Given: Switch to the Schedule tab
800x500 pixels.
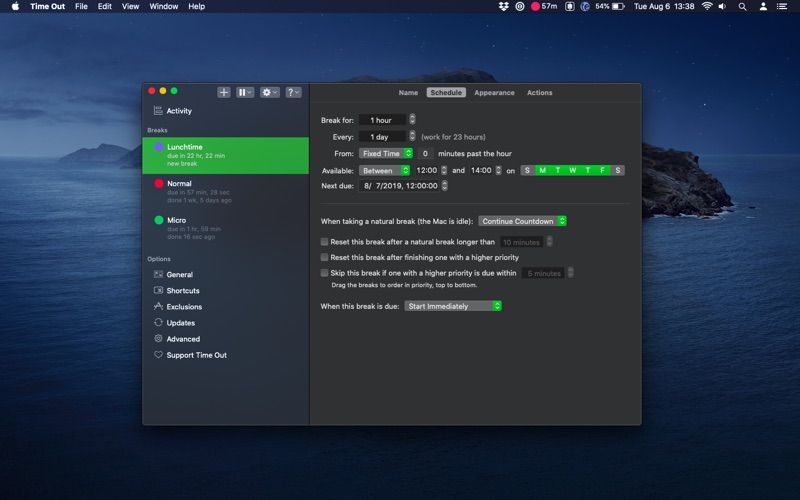Looking at the screenshot, I should 446,92.
